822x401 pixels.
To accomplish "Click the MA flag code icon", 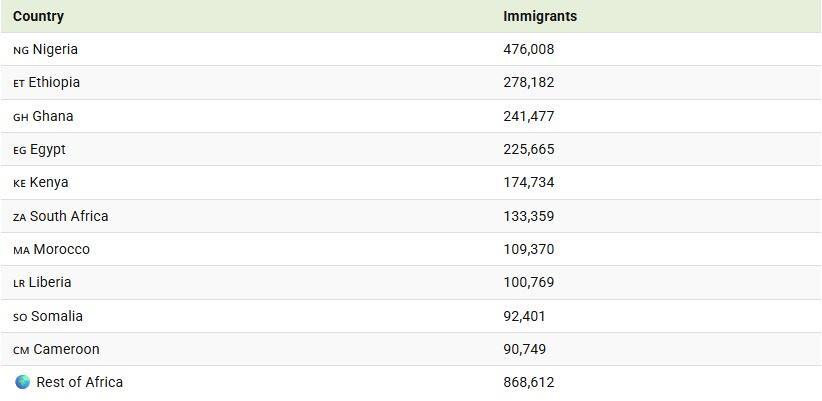I will [21, 250].
